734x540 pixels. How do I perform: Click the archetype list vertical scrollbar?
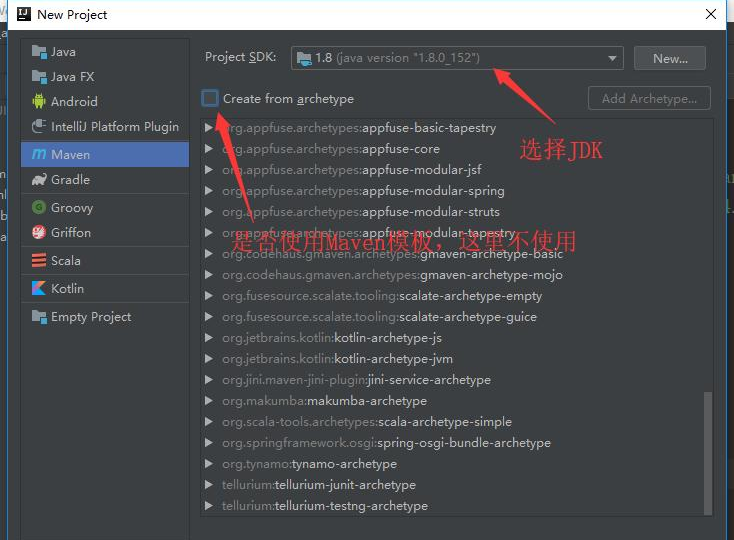pyautogui.click(x=708, y=453)
